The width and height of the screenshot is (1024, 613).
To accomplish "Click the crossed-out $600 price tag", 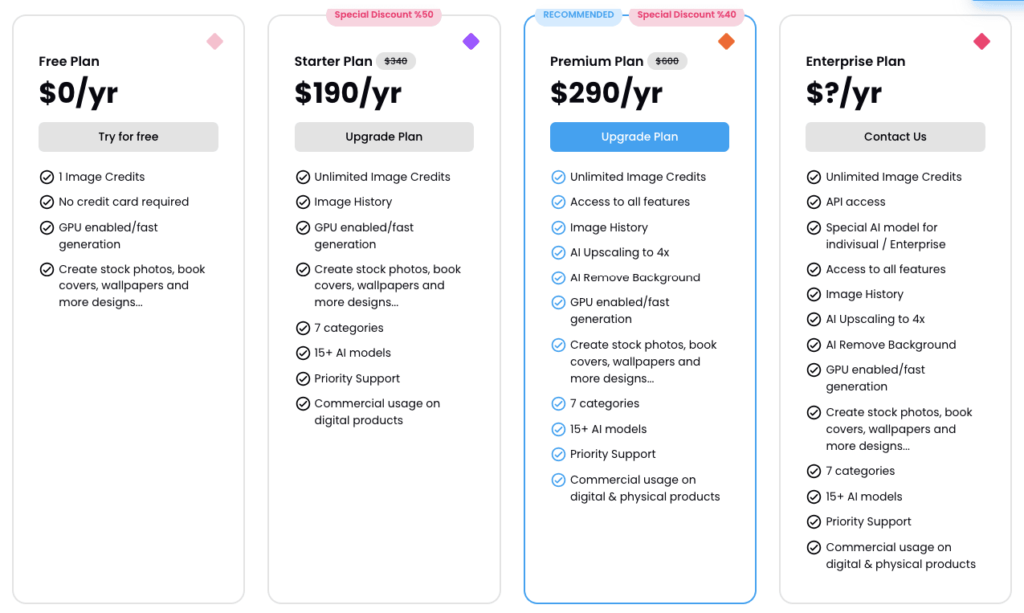I will tap(667, 61).
